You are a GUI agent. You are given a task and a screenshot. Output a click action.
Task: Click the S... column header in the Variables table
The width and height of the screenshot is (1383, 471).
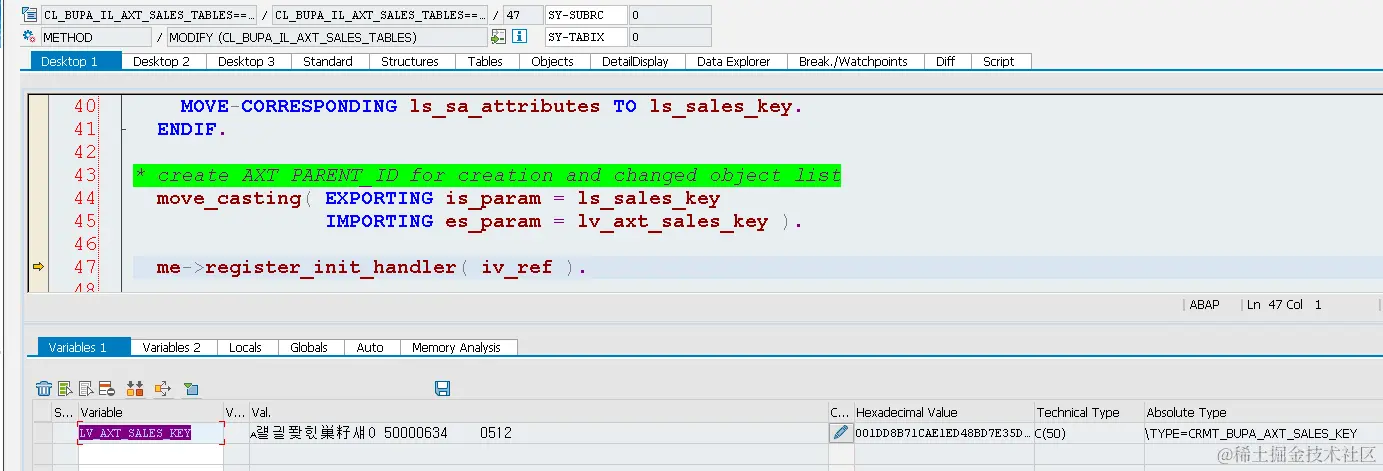(x=63, y=412)
